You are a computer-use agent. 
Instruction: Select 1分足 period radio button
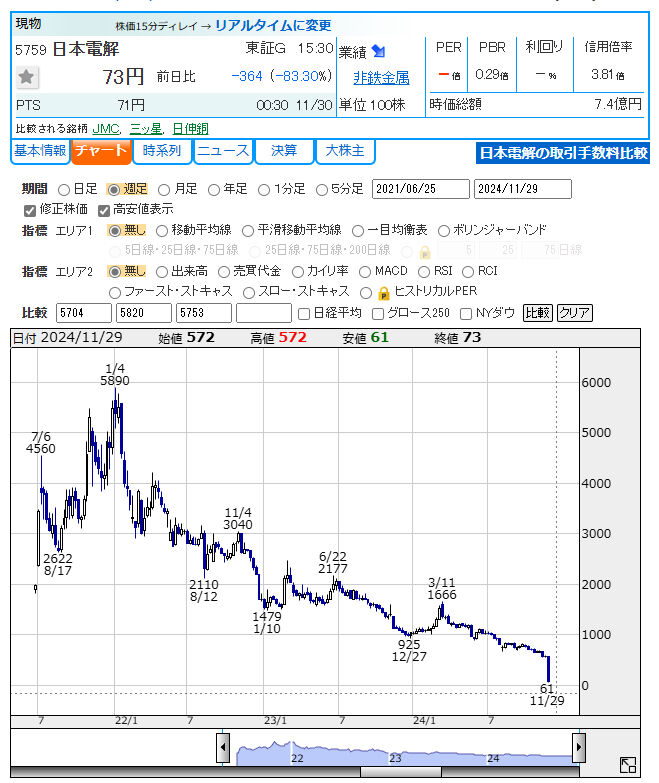[x=264, y=190]
